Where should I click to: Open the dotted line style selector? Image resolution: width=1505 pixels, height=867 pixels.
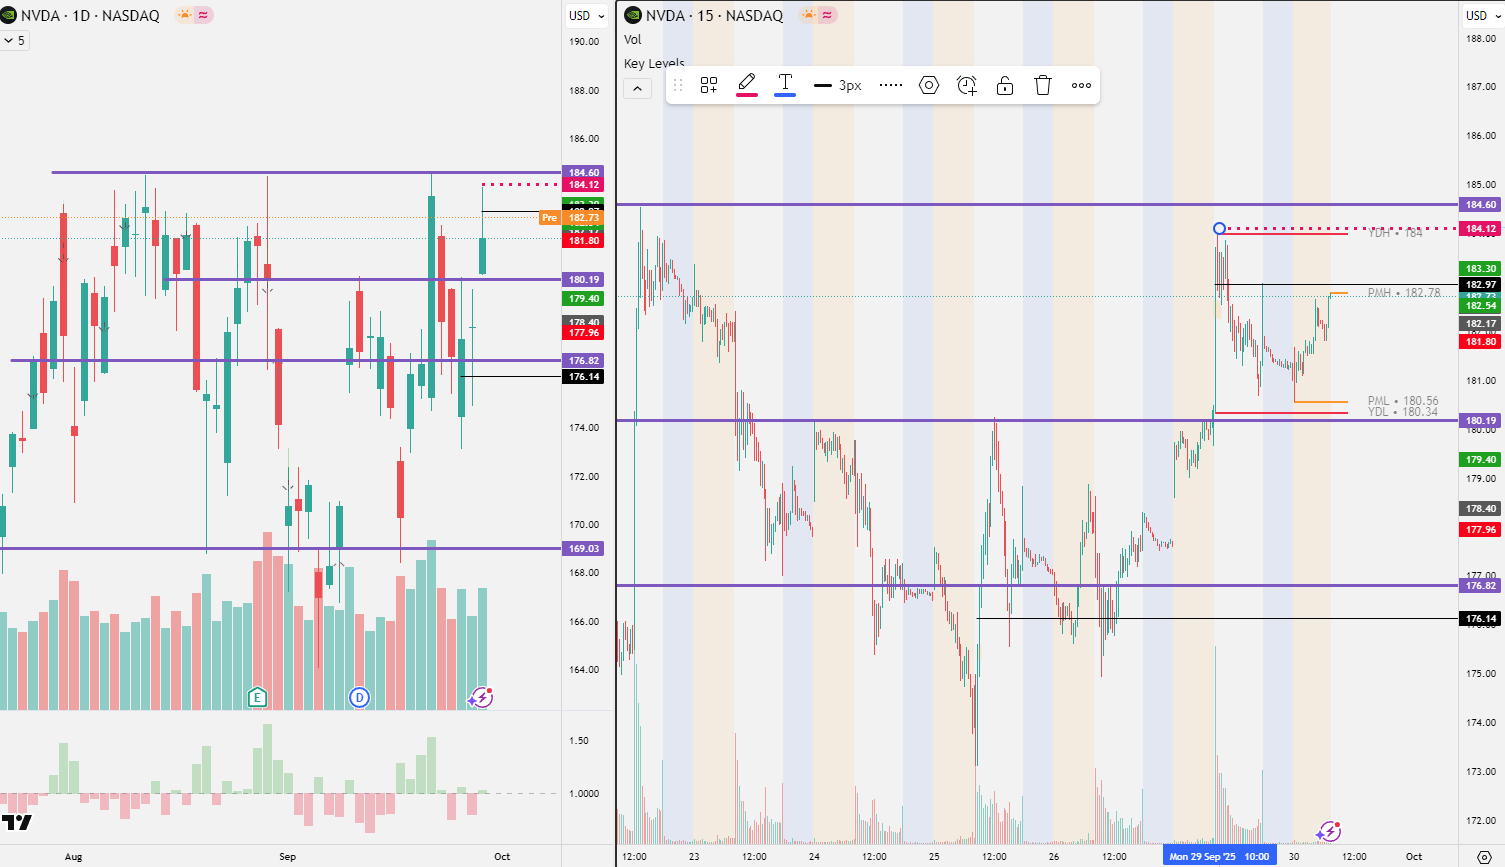point(891,85)
